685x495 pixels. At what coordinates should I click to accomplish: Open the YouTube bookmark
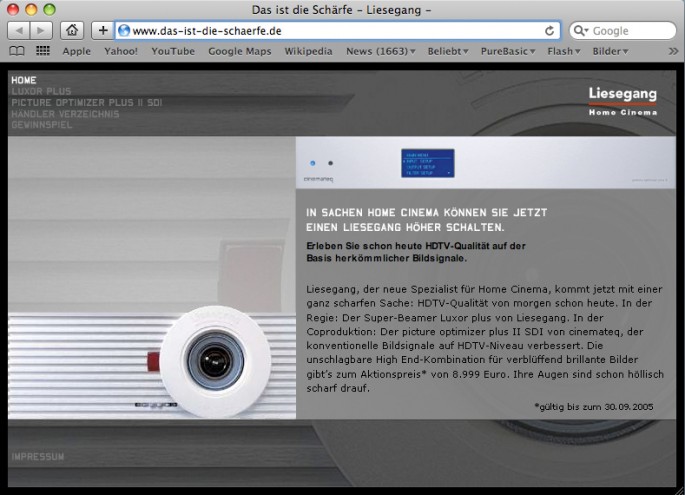click(x=173, y=51)
